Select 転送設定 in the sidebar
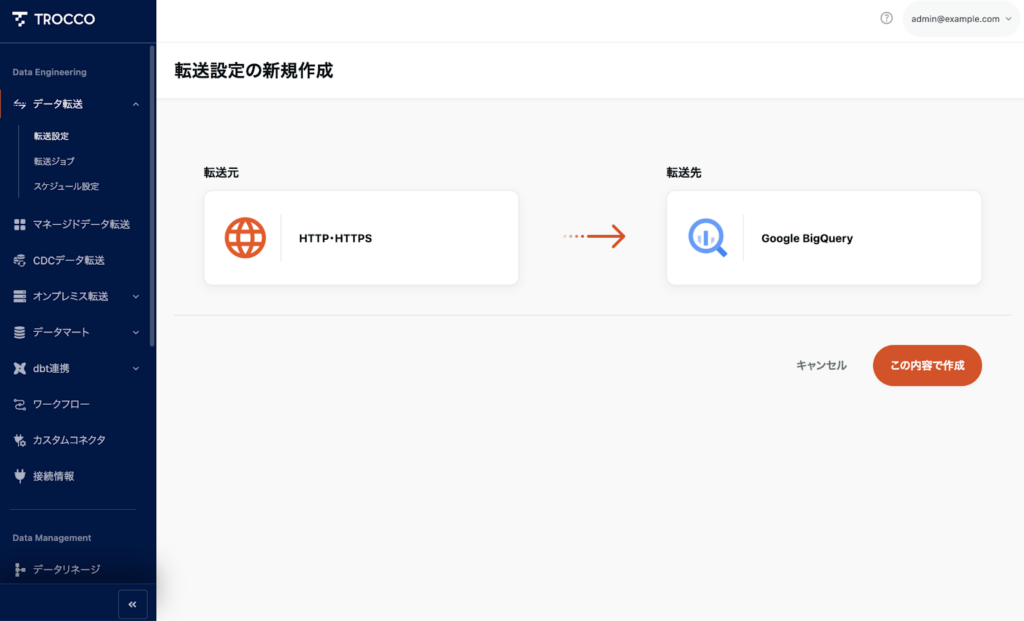Image resolution: width=1024 pixels, height=621 pixels. pyautogui.click(x=51, y=136)
